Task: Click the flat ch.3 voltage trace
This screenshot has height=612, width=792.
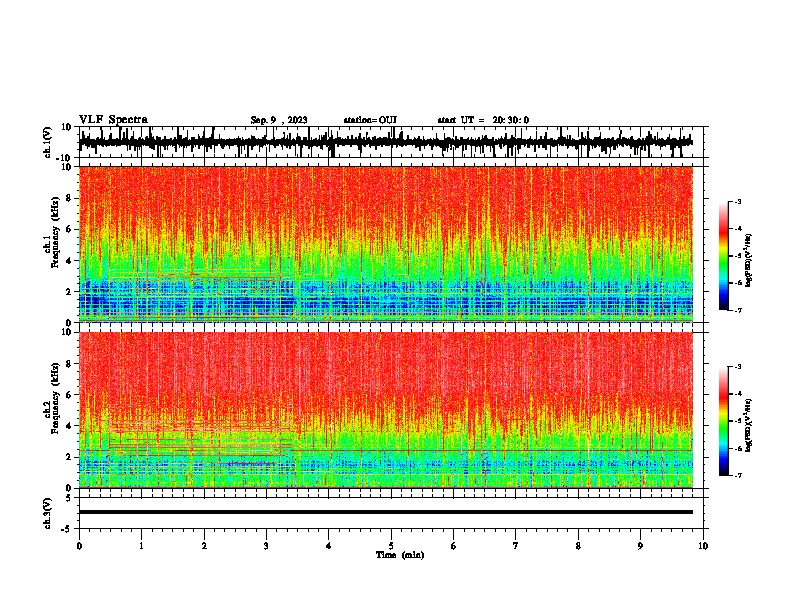Action: click(386, 512)
